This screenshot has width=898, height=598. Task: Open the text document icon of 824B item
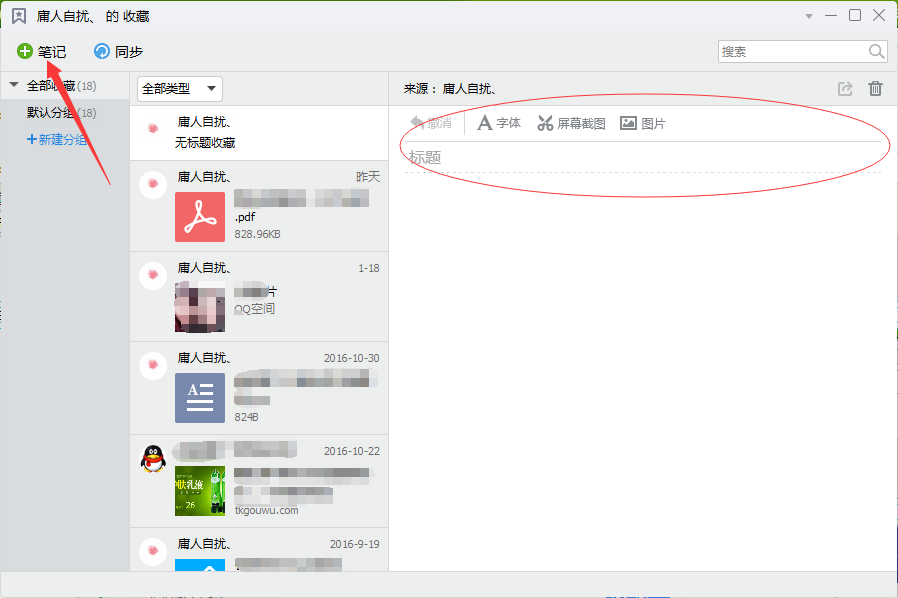point(200,398)
